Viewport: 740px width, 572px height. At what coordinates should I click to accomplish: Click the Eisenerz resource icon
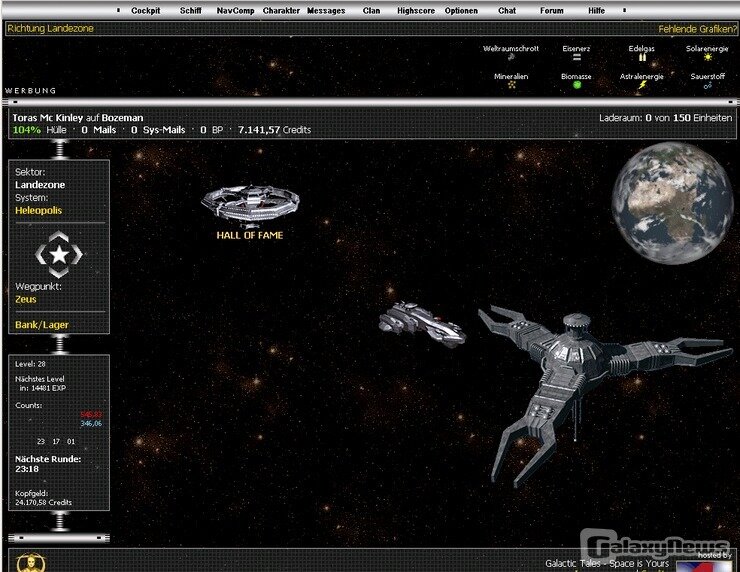point(577,58)
